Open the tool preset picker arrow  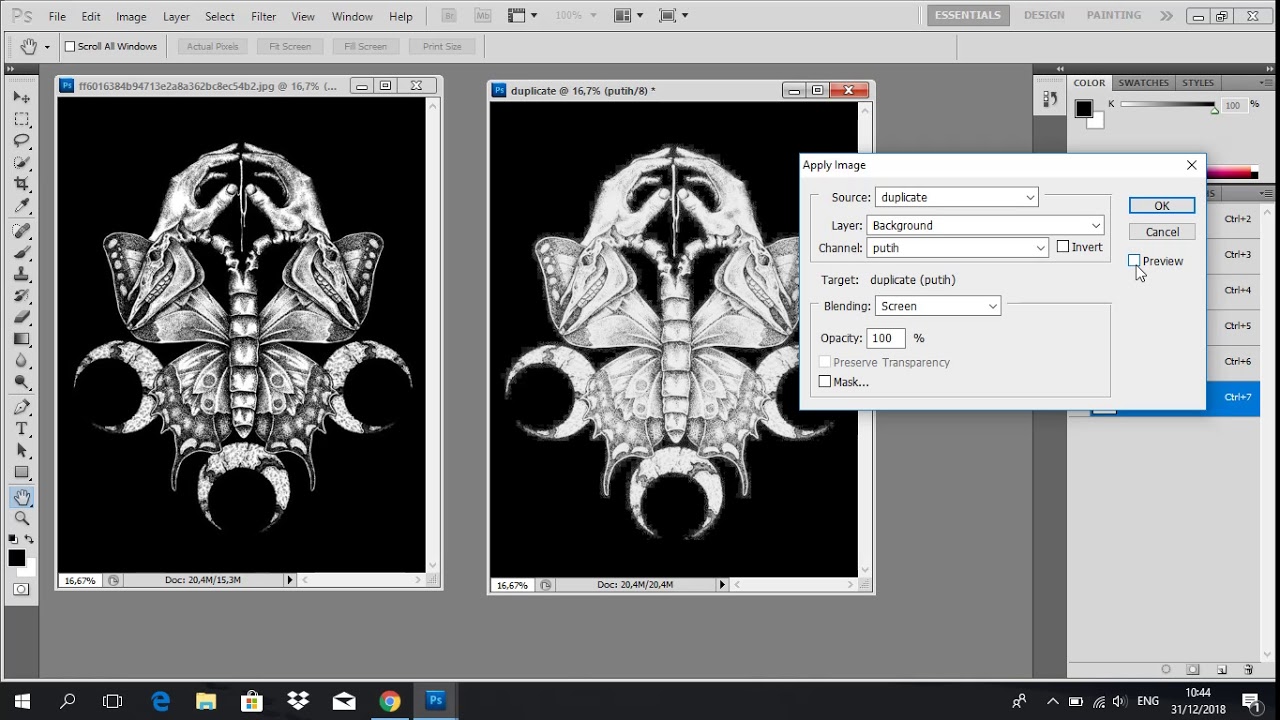click(46, 47)
